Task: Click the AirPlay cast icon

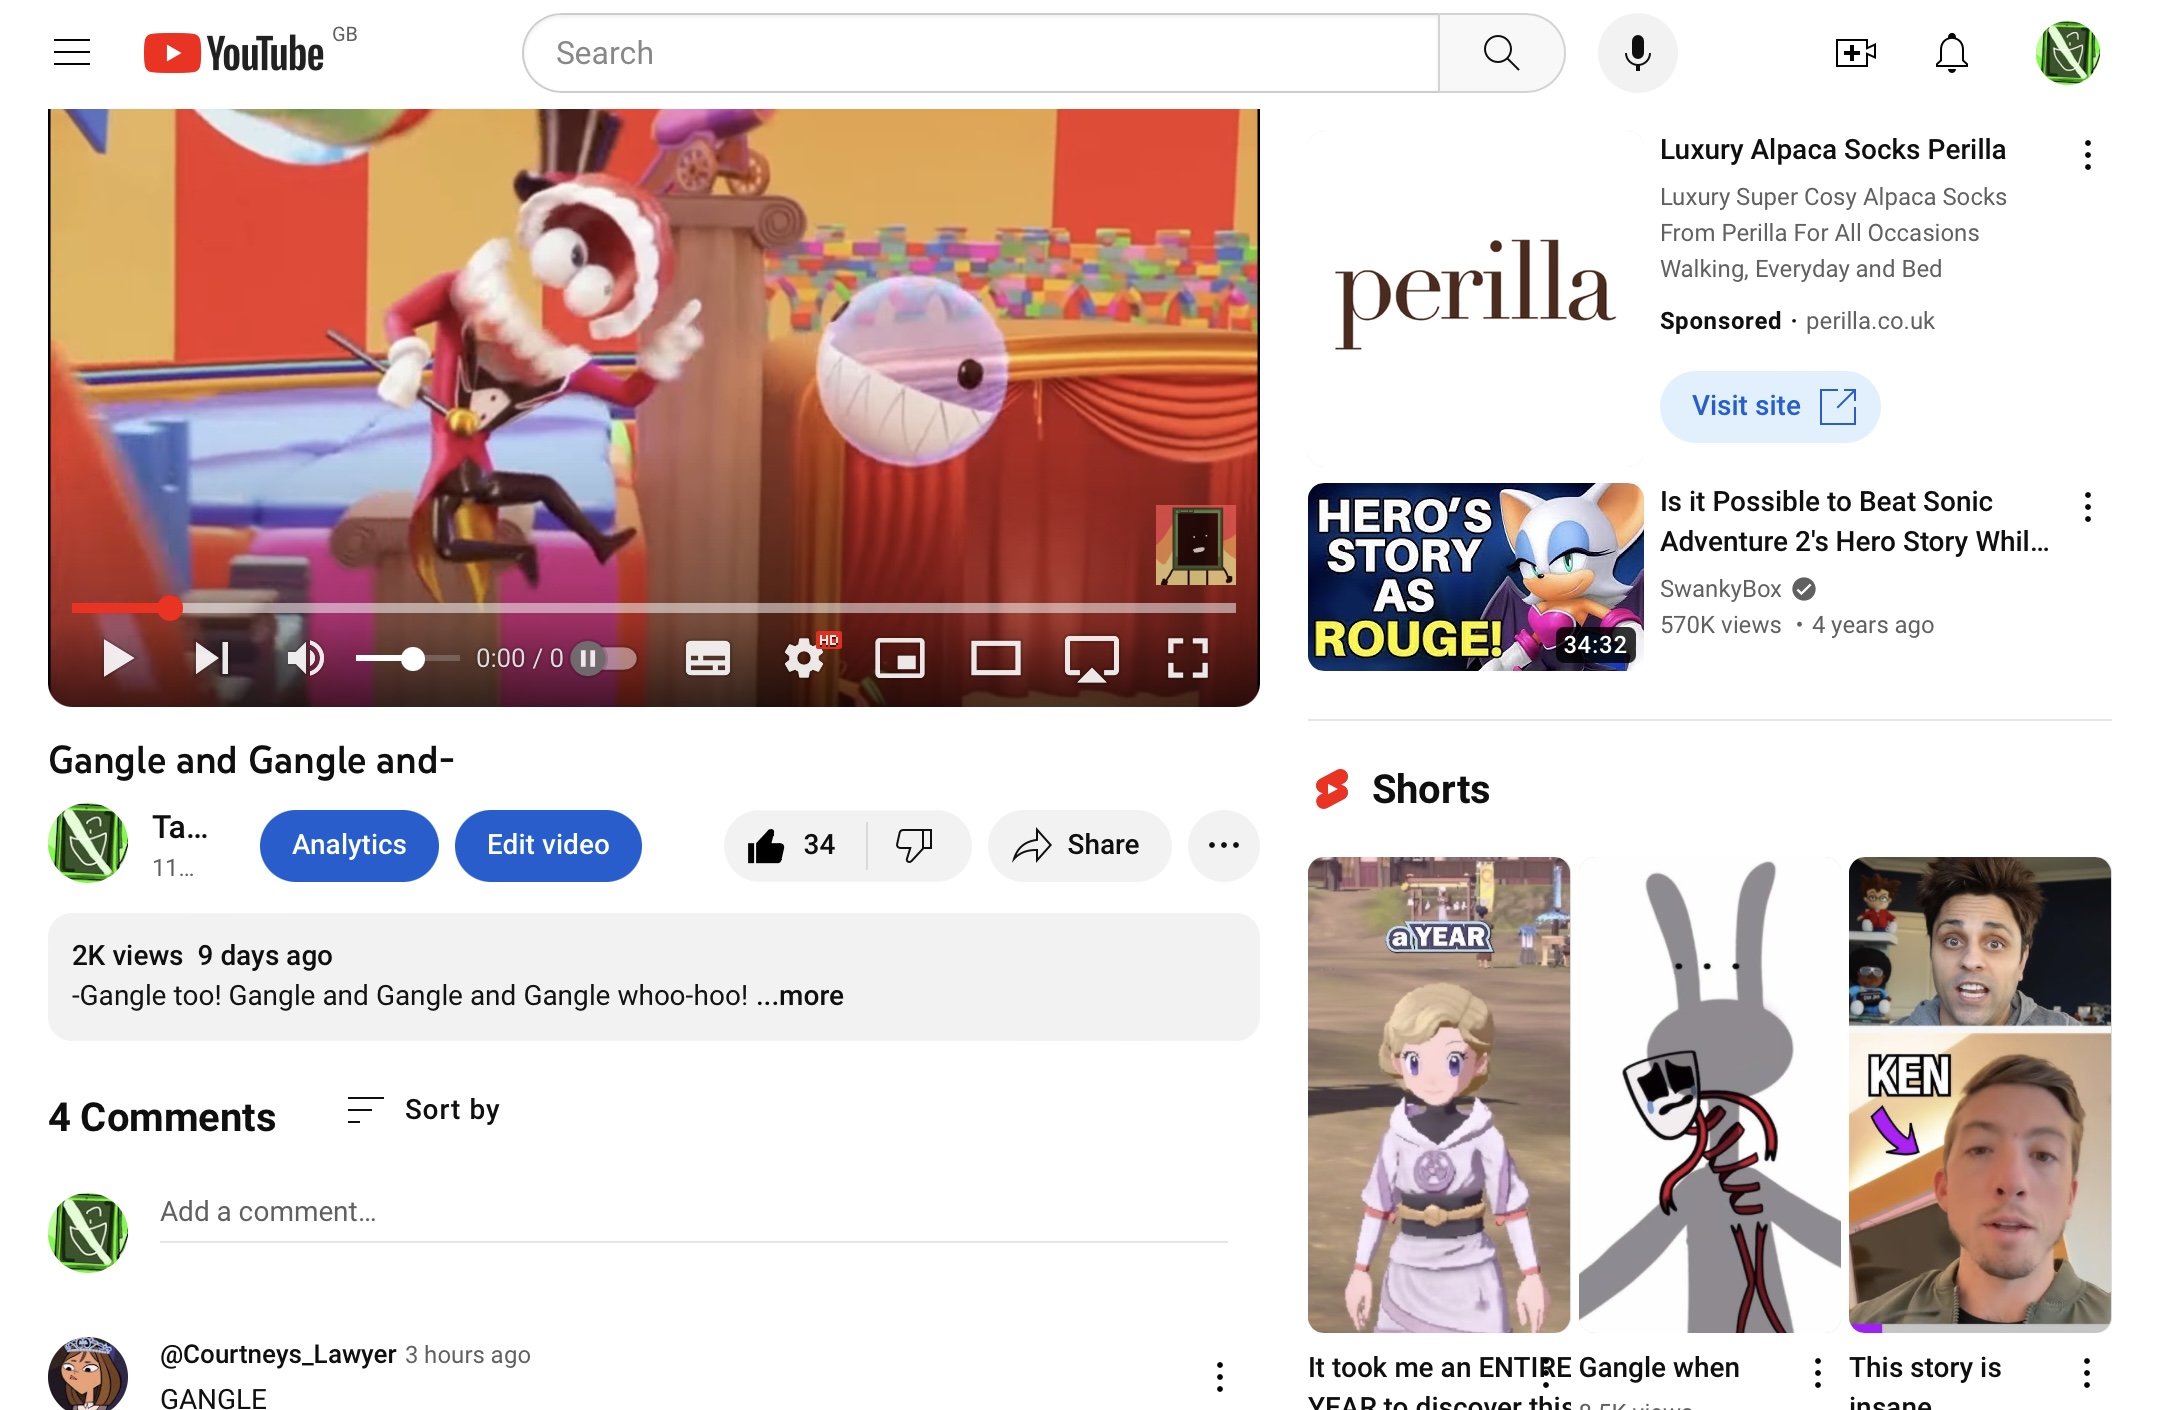Action: click(1091, 658)
